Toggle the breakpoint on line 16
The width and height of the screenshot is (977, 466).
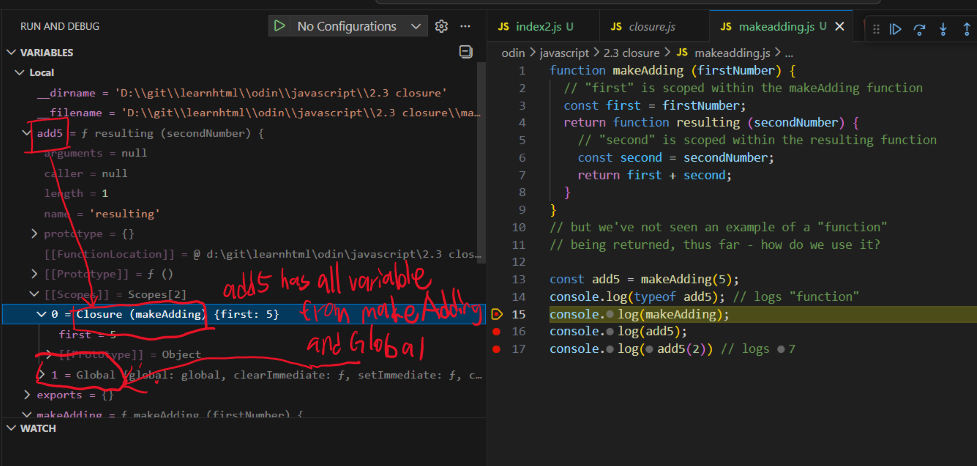click(496, 331)
